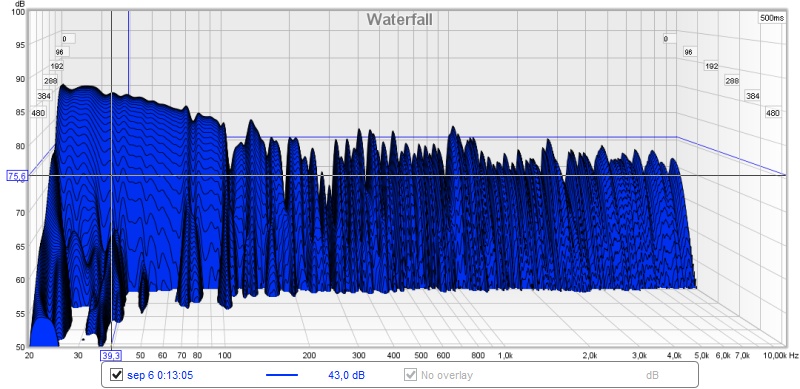Click the Waterfall graph title
The image size is (800, 389).
pos(399,19)
